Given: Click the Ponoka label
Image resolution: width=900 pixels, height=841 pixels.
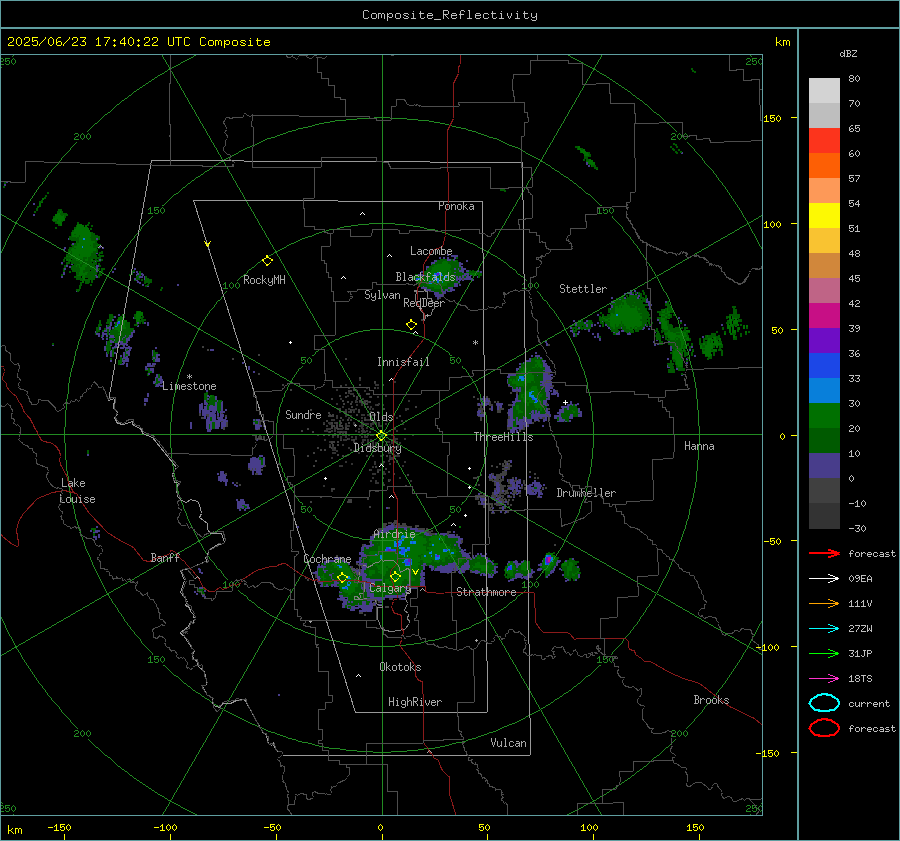Looking at the screenshot, I should coord(456,206).
